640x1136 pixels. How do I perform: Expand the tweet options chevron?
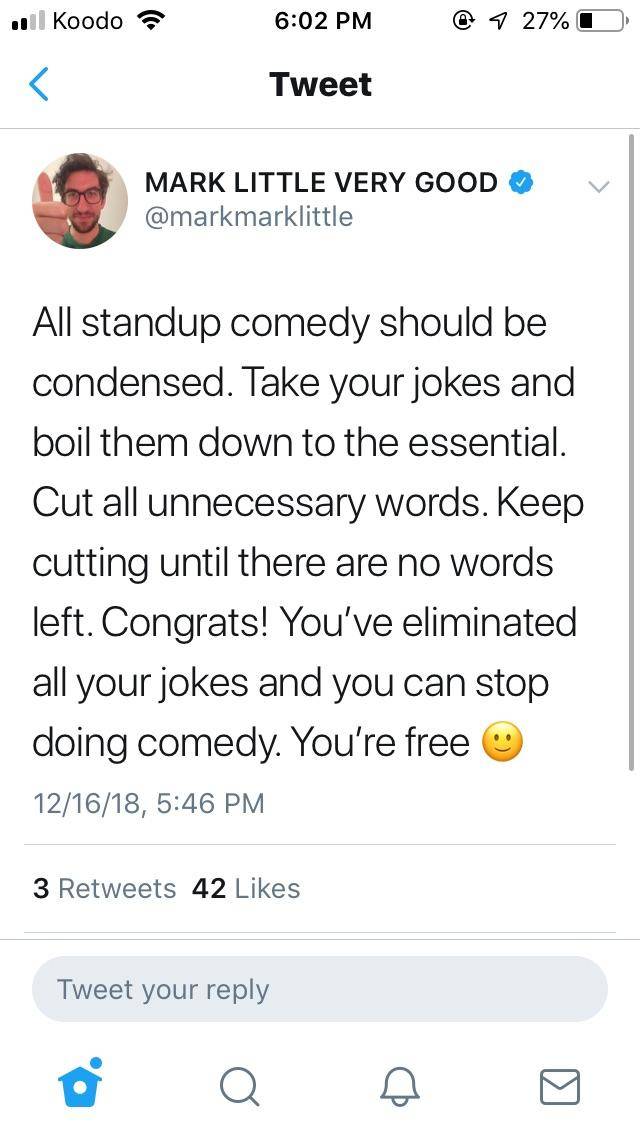pos(598,186)
